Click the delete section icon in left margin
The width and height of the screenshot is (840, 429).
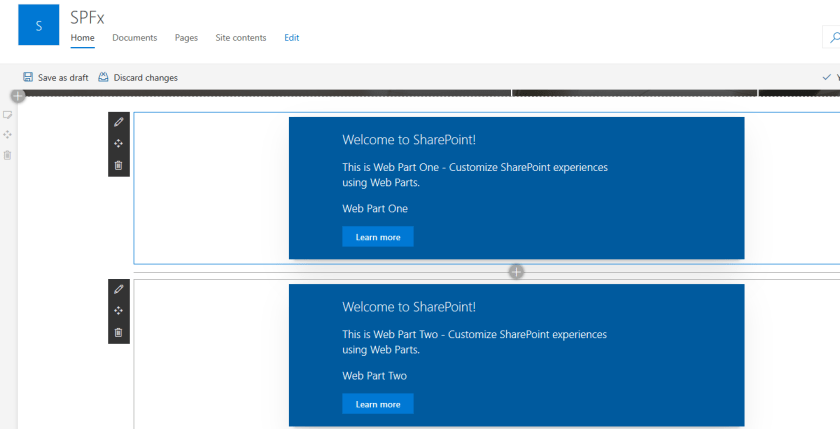[x=8, y=155]
